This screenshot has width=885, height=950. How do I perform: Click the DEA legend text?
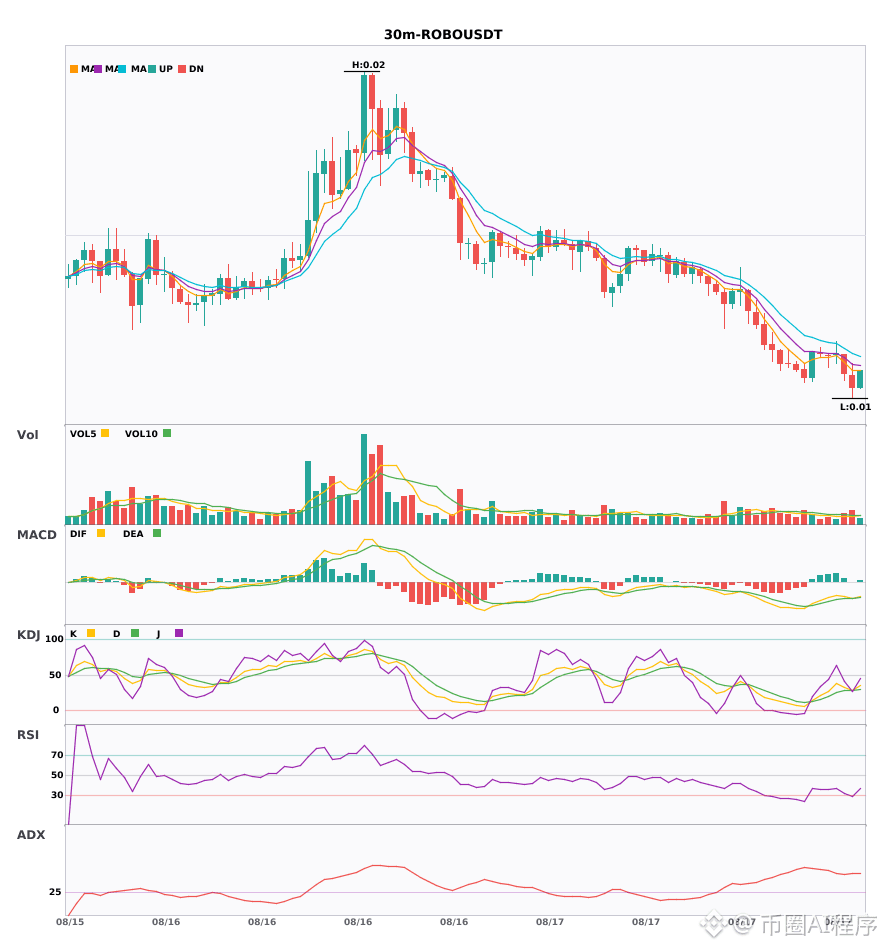click(x=133, y=534)
